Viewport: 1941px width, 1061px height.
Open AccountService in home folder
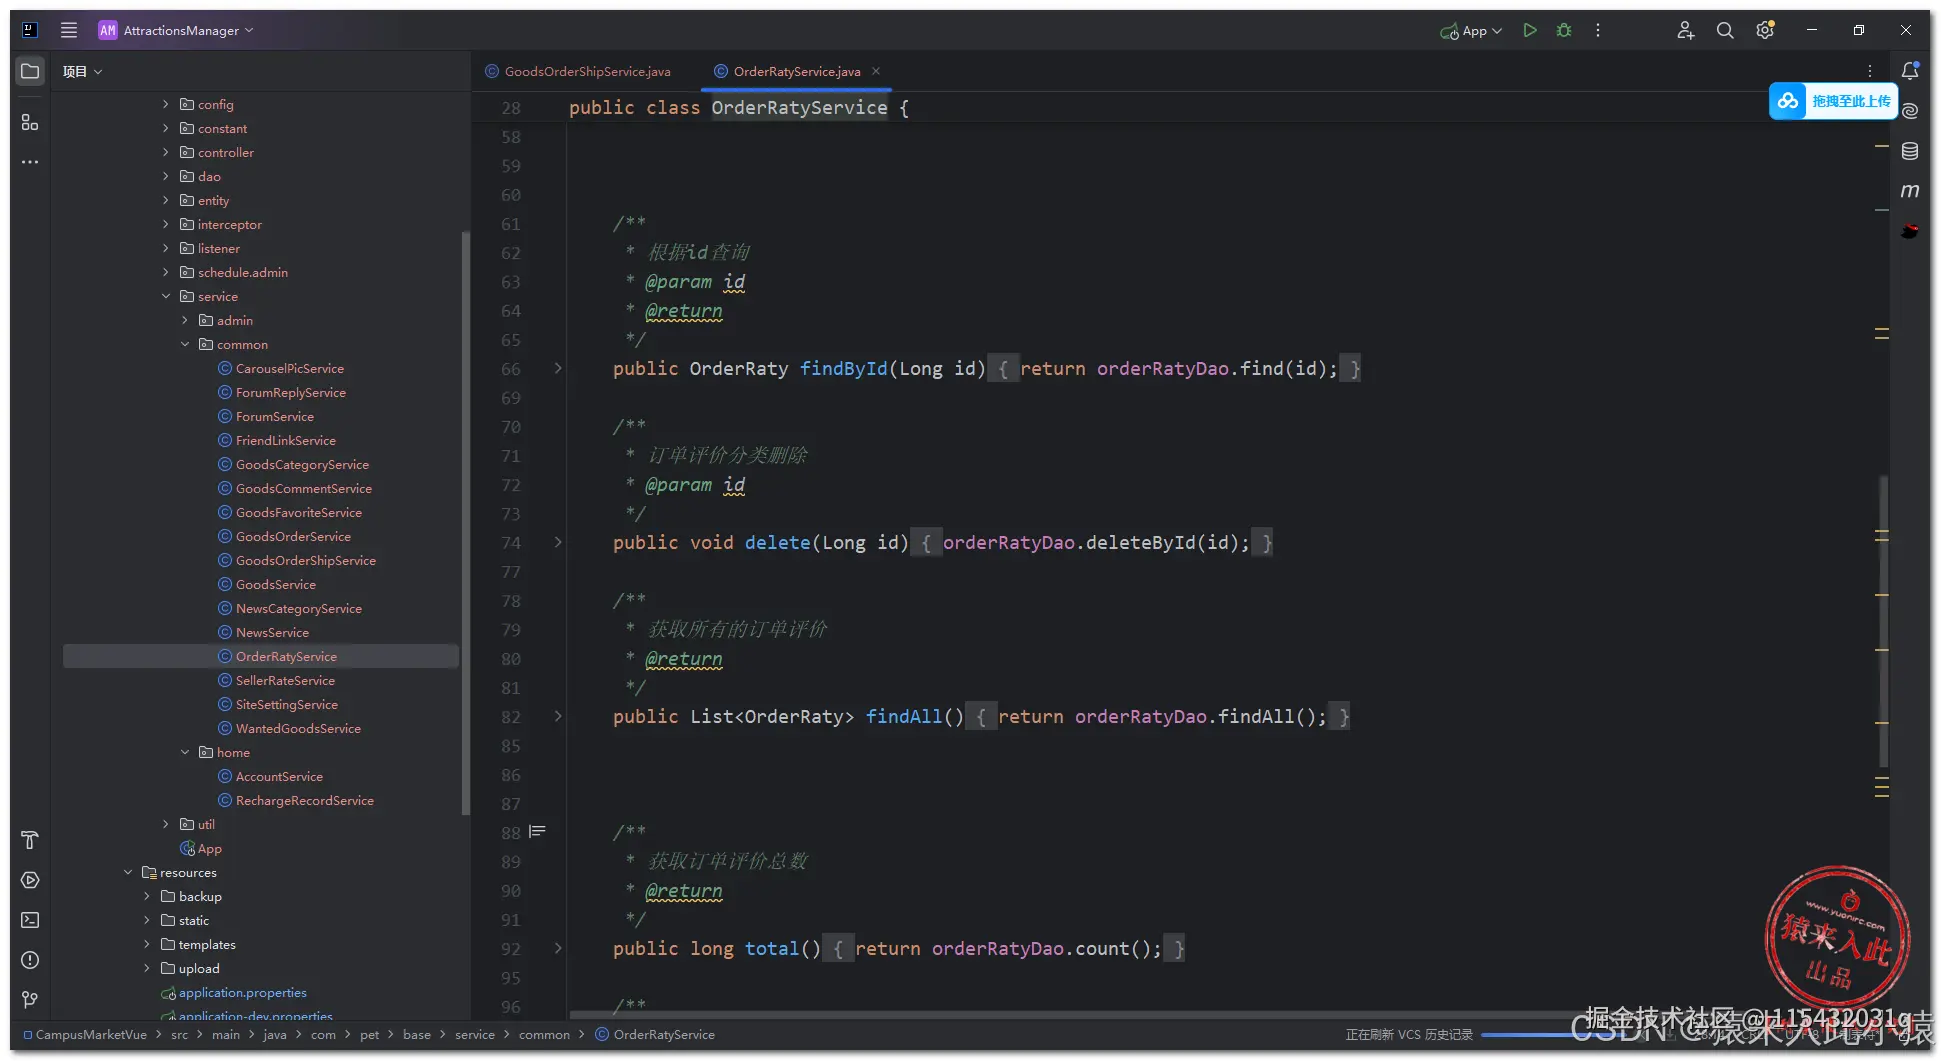pyautogui.click(x=279, y=776)
